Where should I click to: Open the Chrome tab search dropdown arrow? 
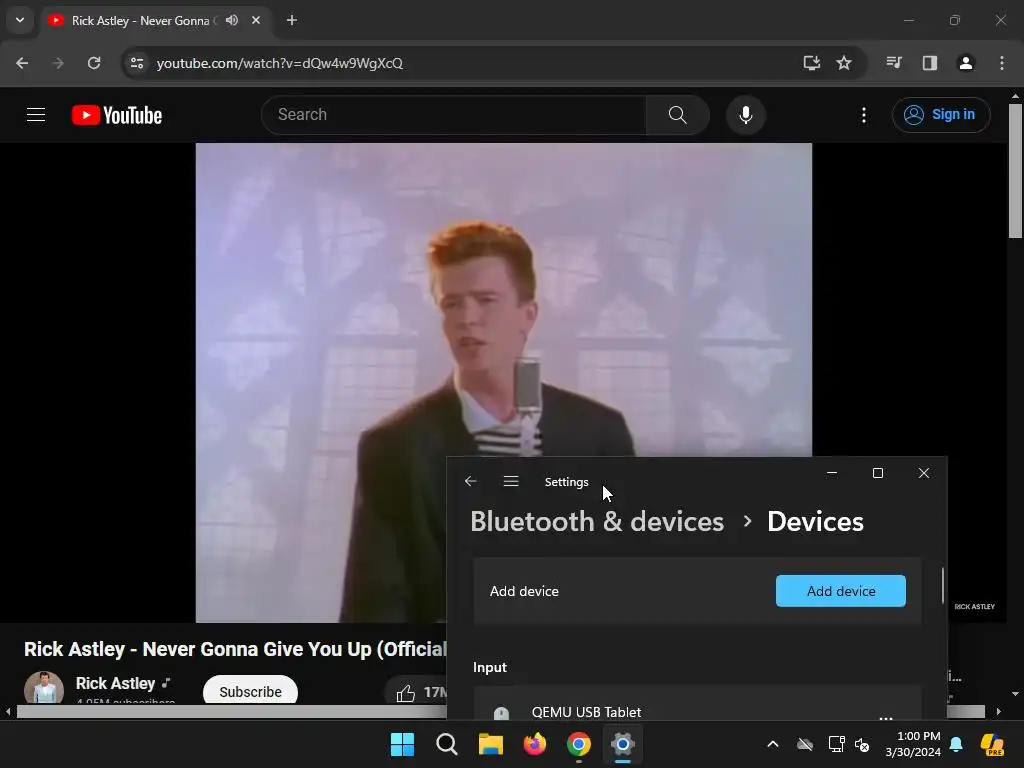(x=20, y=20)
